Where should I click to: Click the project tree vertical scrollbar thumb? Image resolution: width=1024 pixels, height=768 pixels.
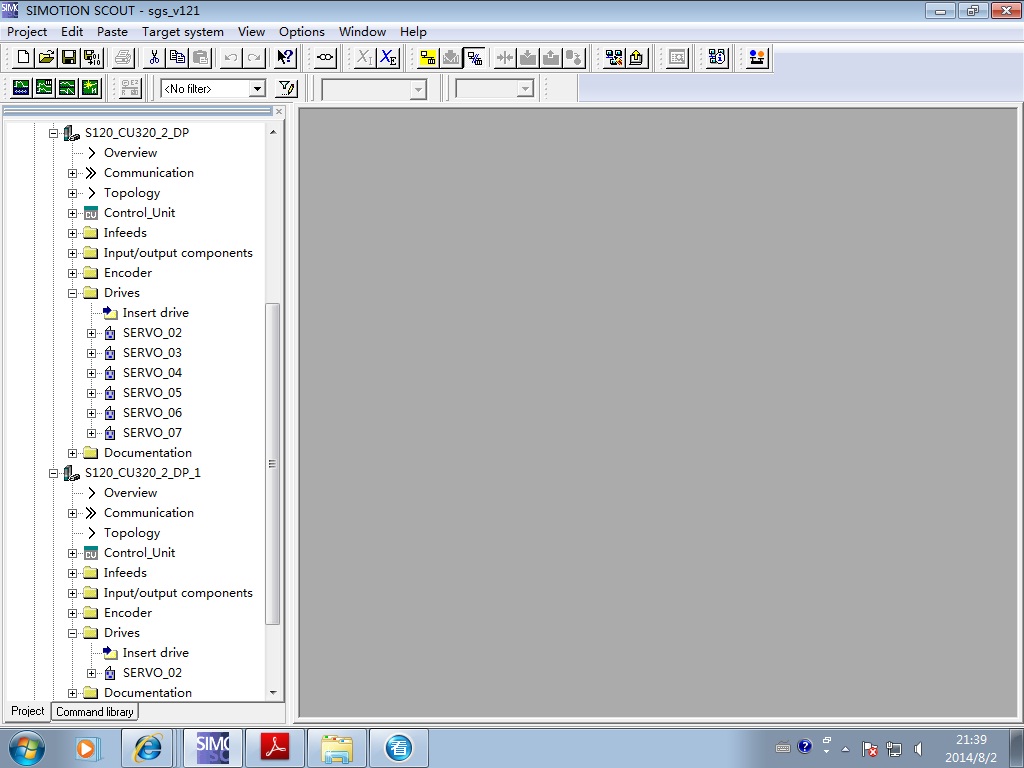point(273,464)
